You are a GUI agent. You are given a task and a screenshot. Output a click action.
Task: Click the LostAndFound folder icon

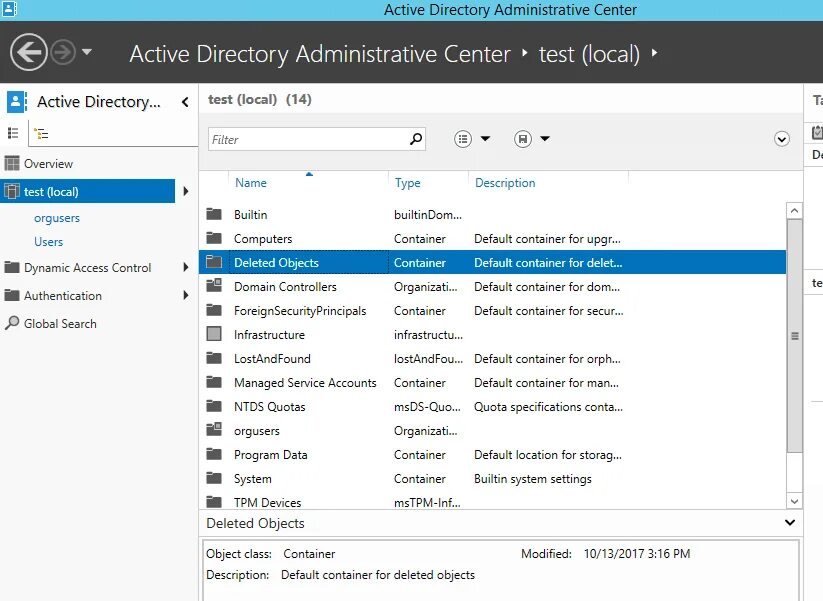214,359
